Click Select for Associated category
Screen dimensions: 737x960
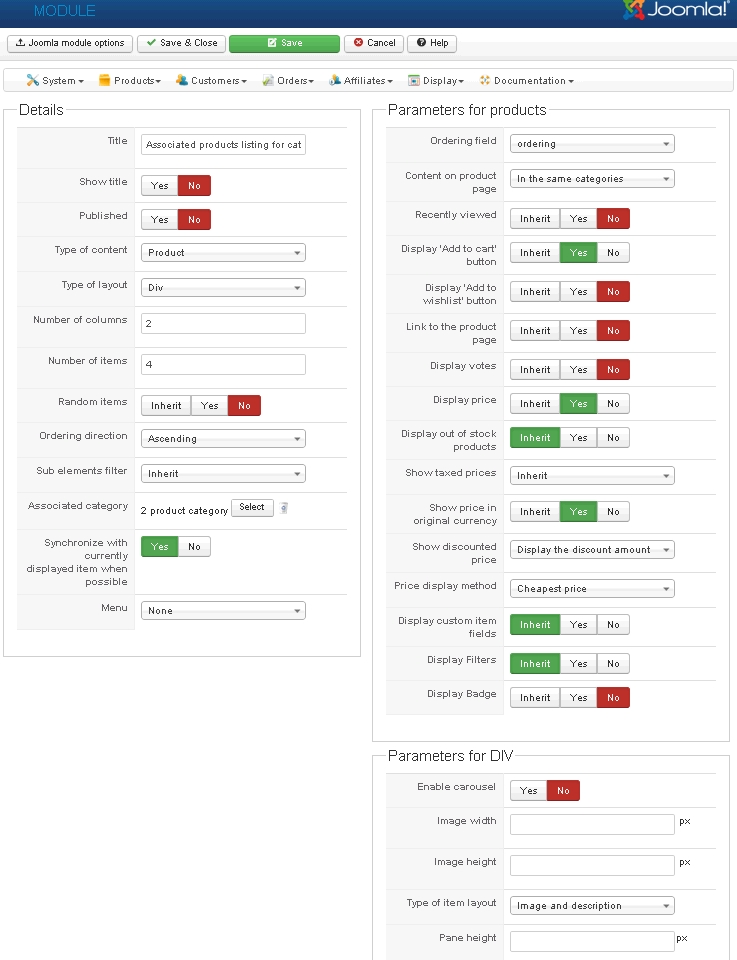252,508
